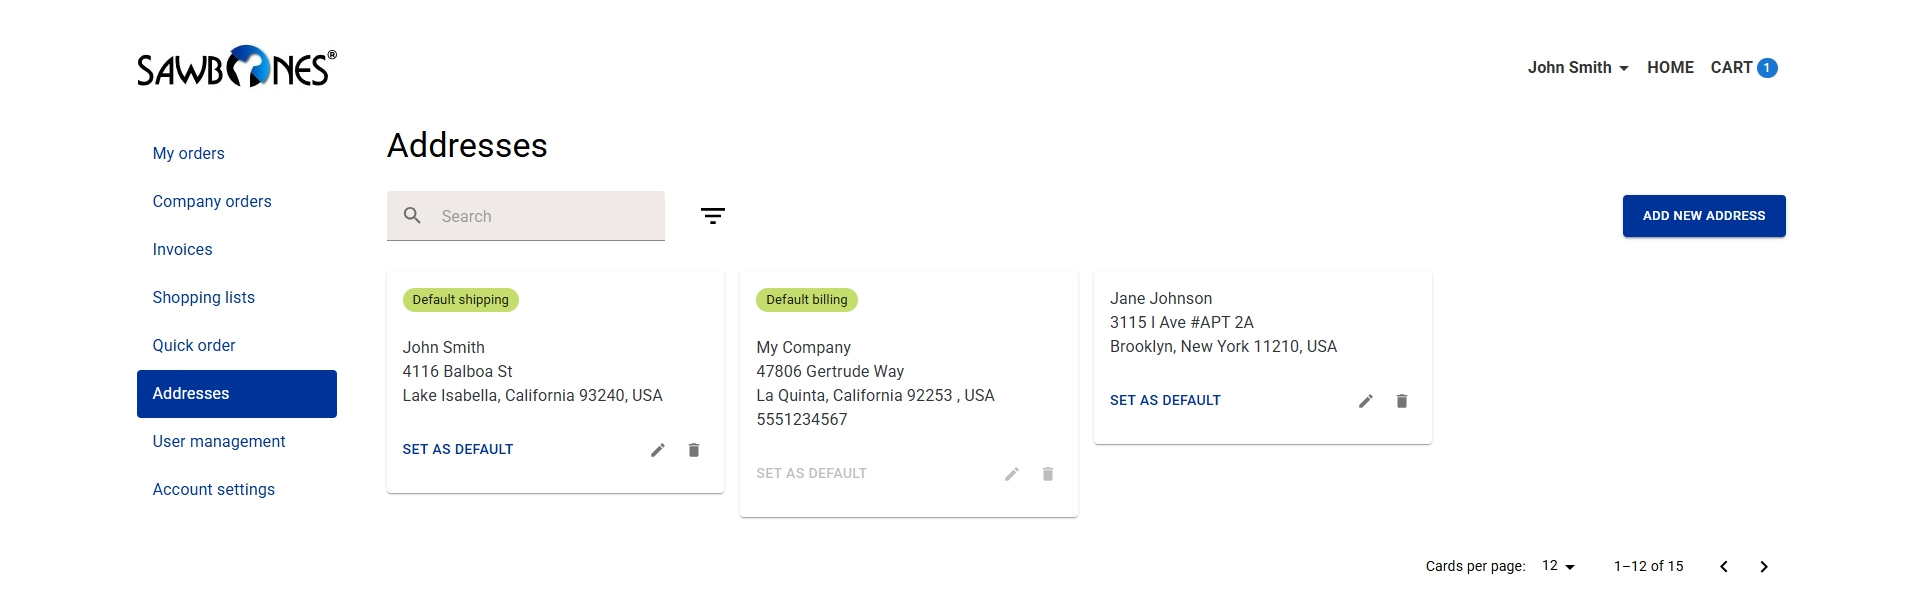Image resolution: width=1921 pixels, height=613 pixels.
Task: Edit John Smith's address with pencil icon
Action: point(658,450)
